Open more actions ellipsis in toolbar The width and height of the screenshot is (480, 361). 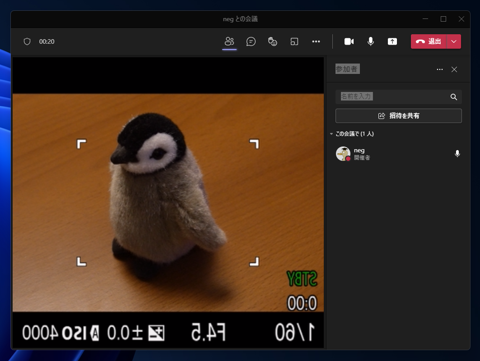tap(316, 42)
